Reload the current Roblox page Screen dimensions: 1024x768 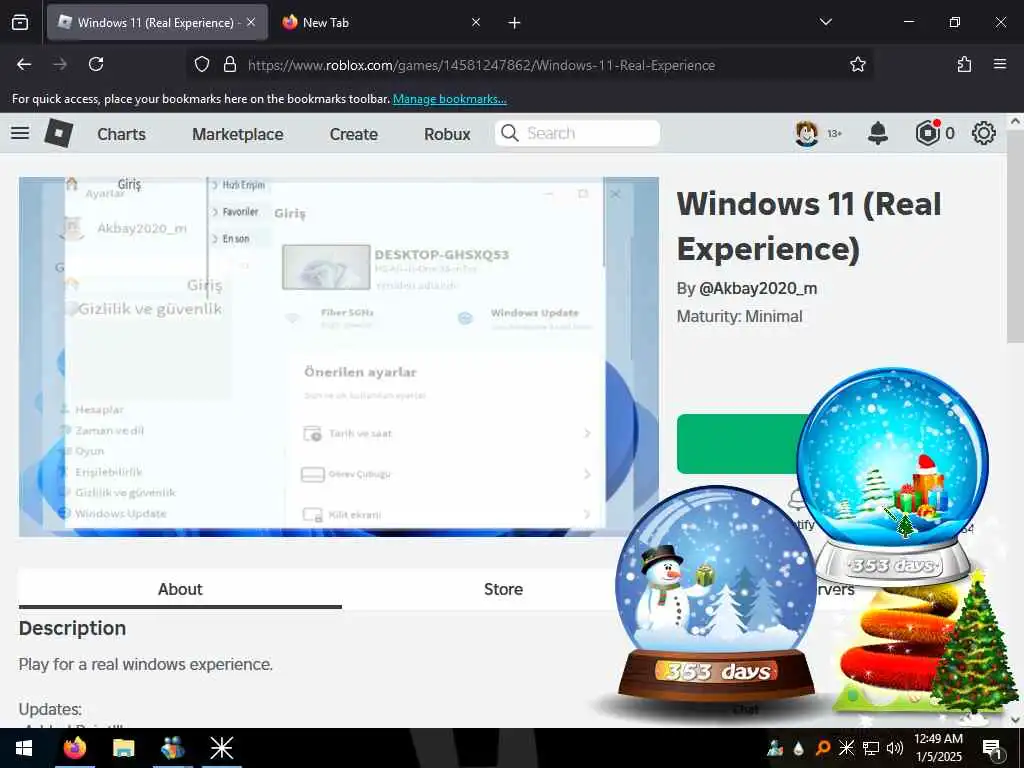tap(96, 64)
